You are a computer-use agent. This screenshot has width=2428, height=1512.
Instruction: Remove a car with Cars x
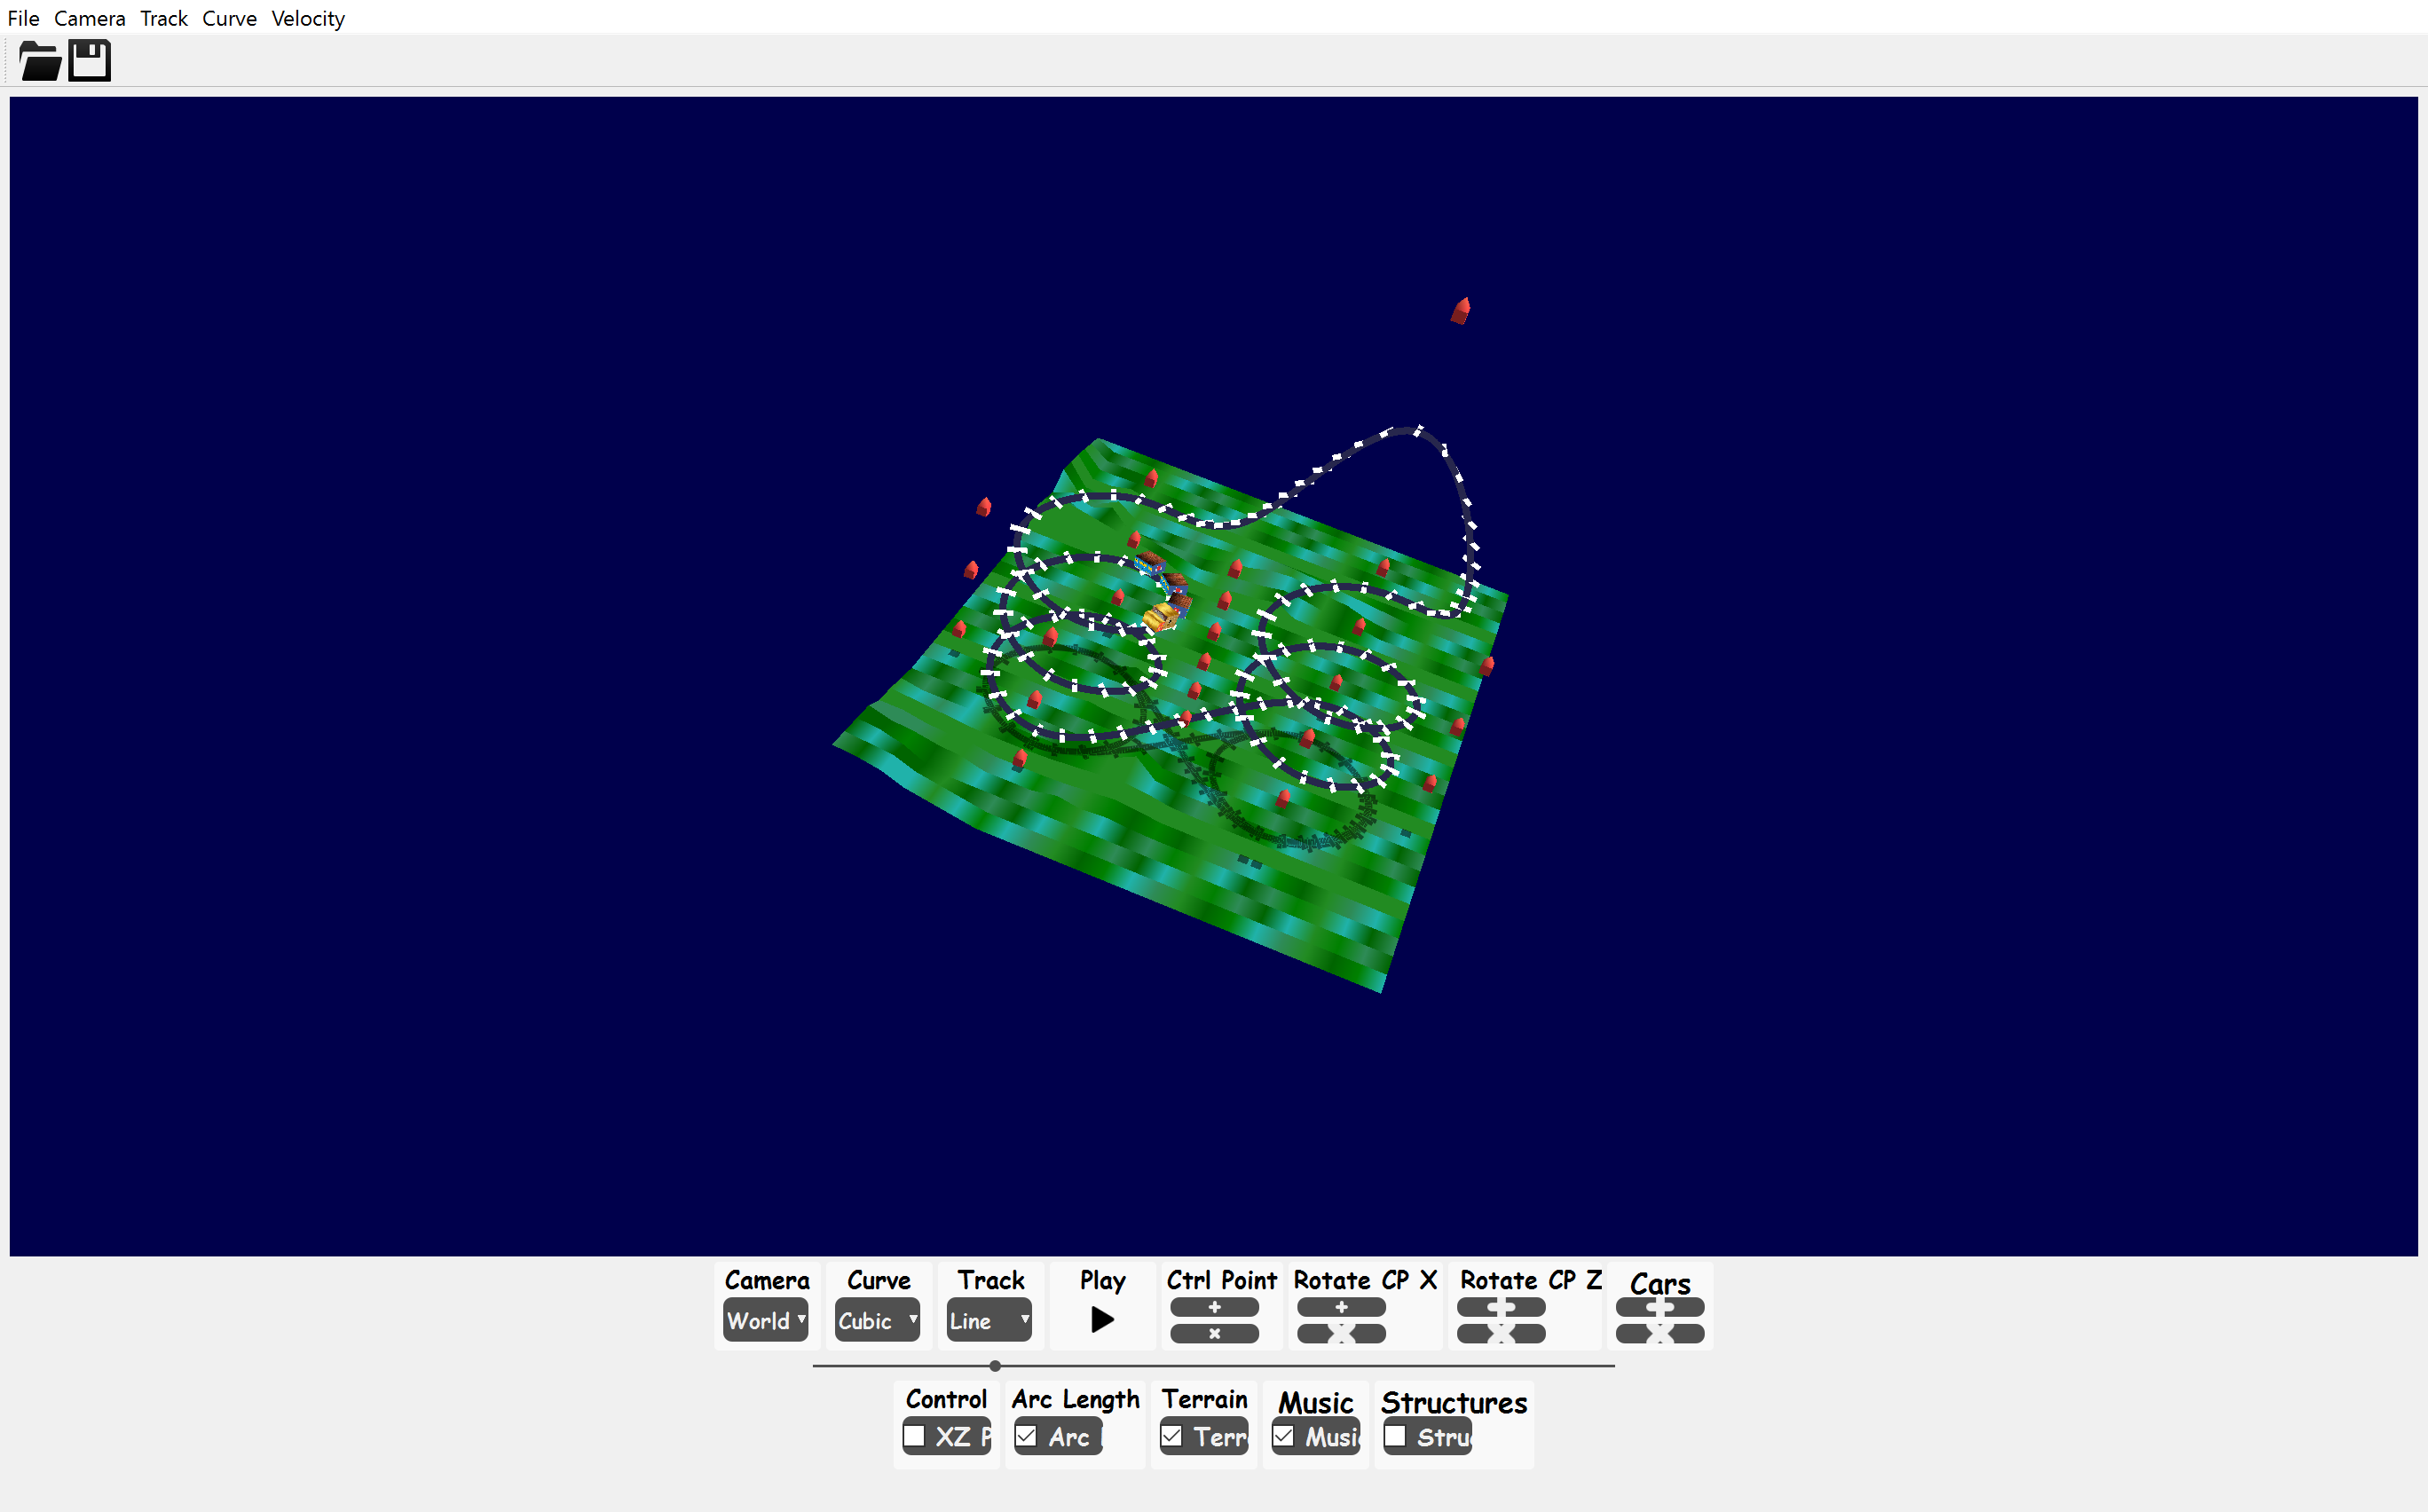1659,1334
